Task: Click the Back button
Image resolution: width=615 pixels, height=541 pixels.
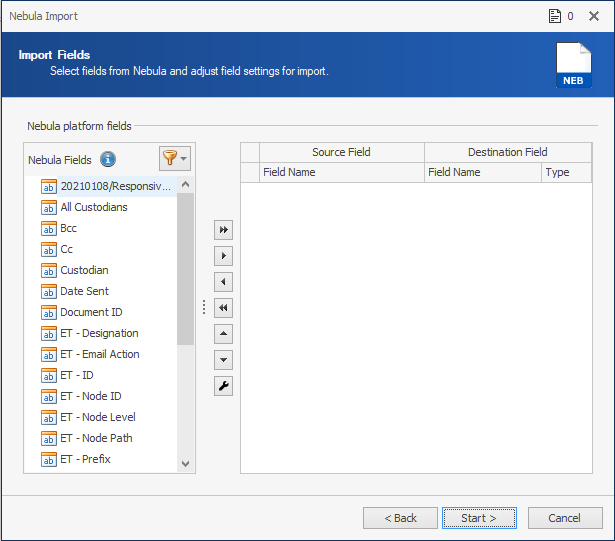Action: coord(400,518)
